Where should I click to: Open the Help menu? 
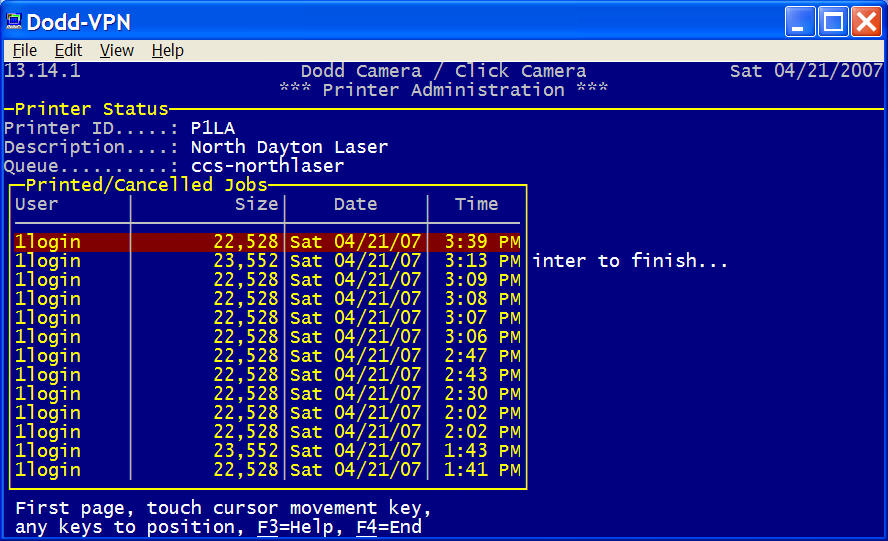(167, 50)
